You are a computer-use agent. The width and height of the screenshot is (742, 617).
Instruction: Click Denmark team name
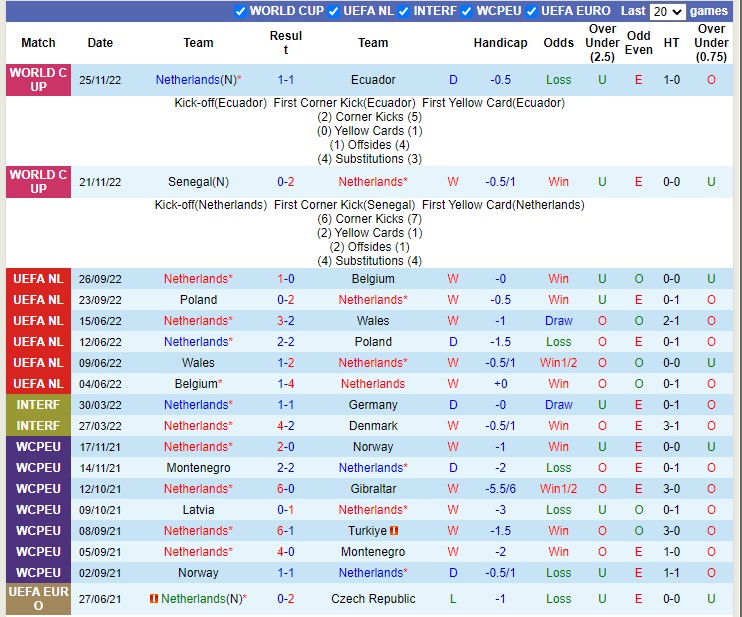373,426
